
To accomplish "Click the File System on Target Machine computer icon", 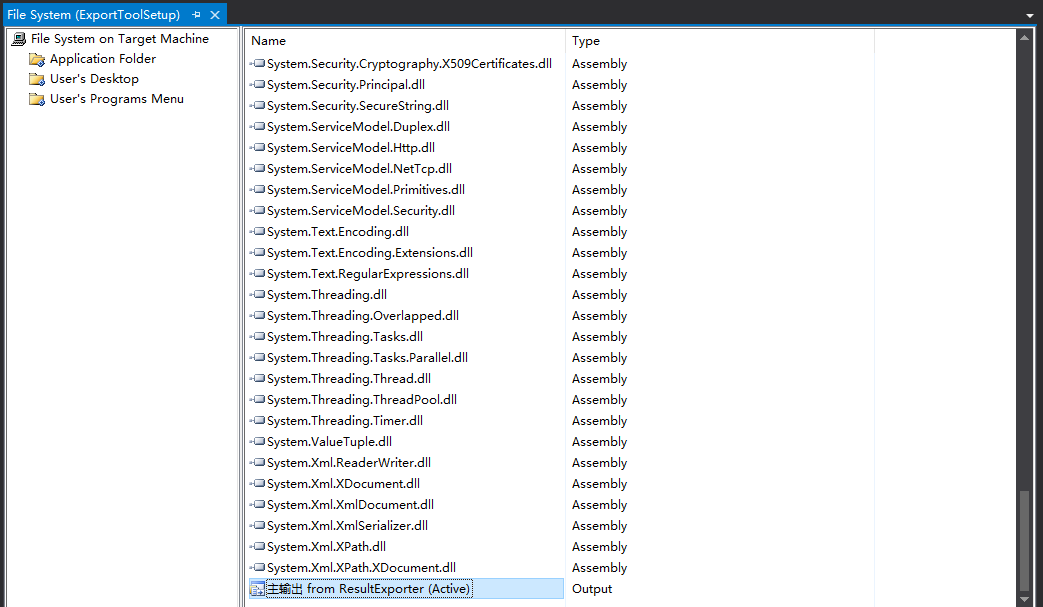I will pos(18,39).
